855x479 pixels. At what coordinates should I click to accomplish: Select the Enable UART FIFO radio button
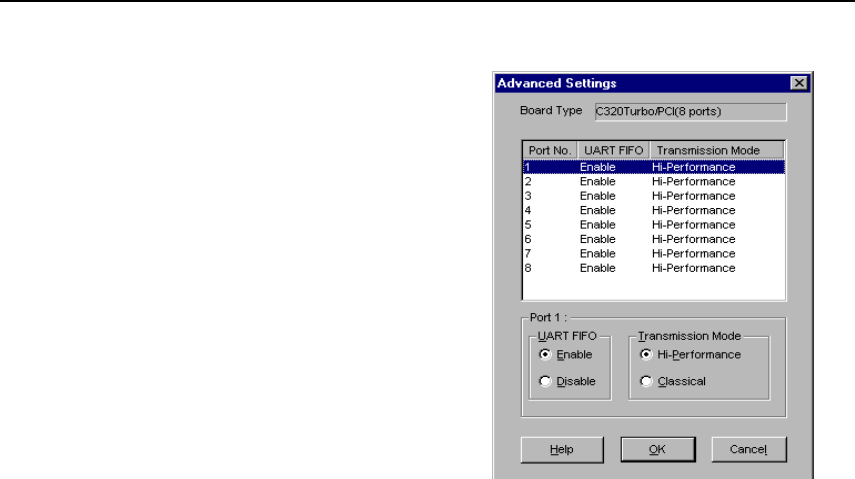tap(544, 355)
